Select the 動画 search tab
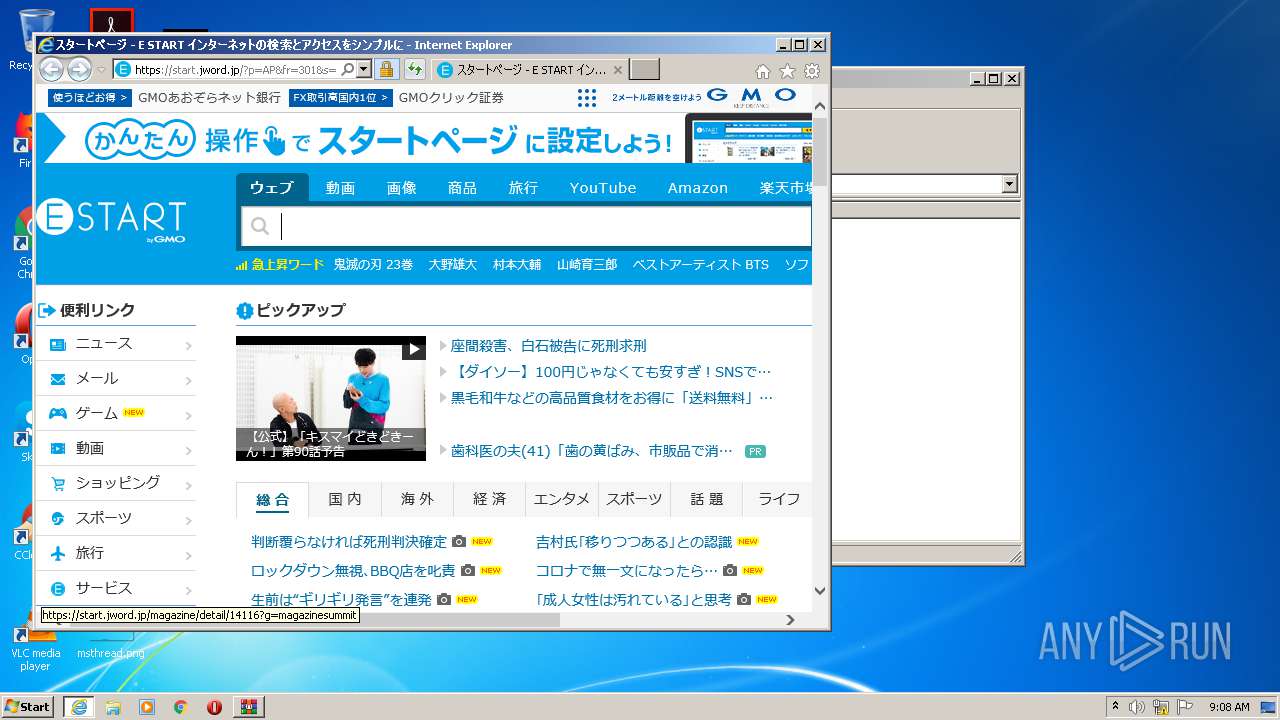The image size is (1280, 720). (x=340, y=187)
